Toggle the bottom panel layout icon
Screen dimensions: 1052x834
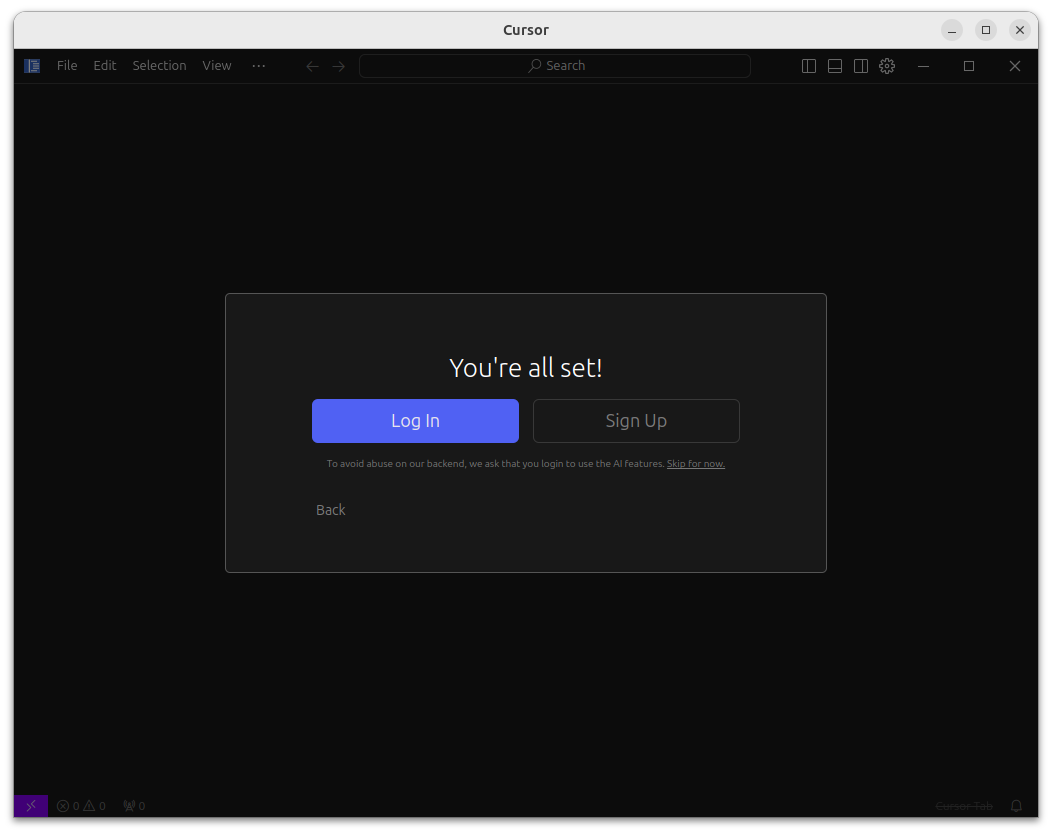tap(835, 66)
